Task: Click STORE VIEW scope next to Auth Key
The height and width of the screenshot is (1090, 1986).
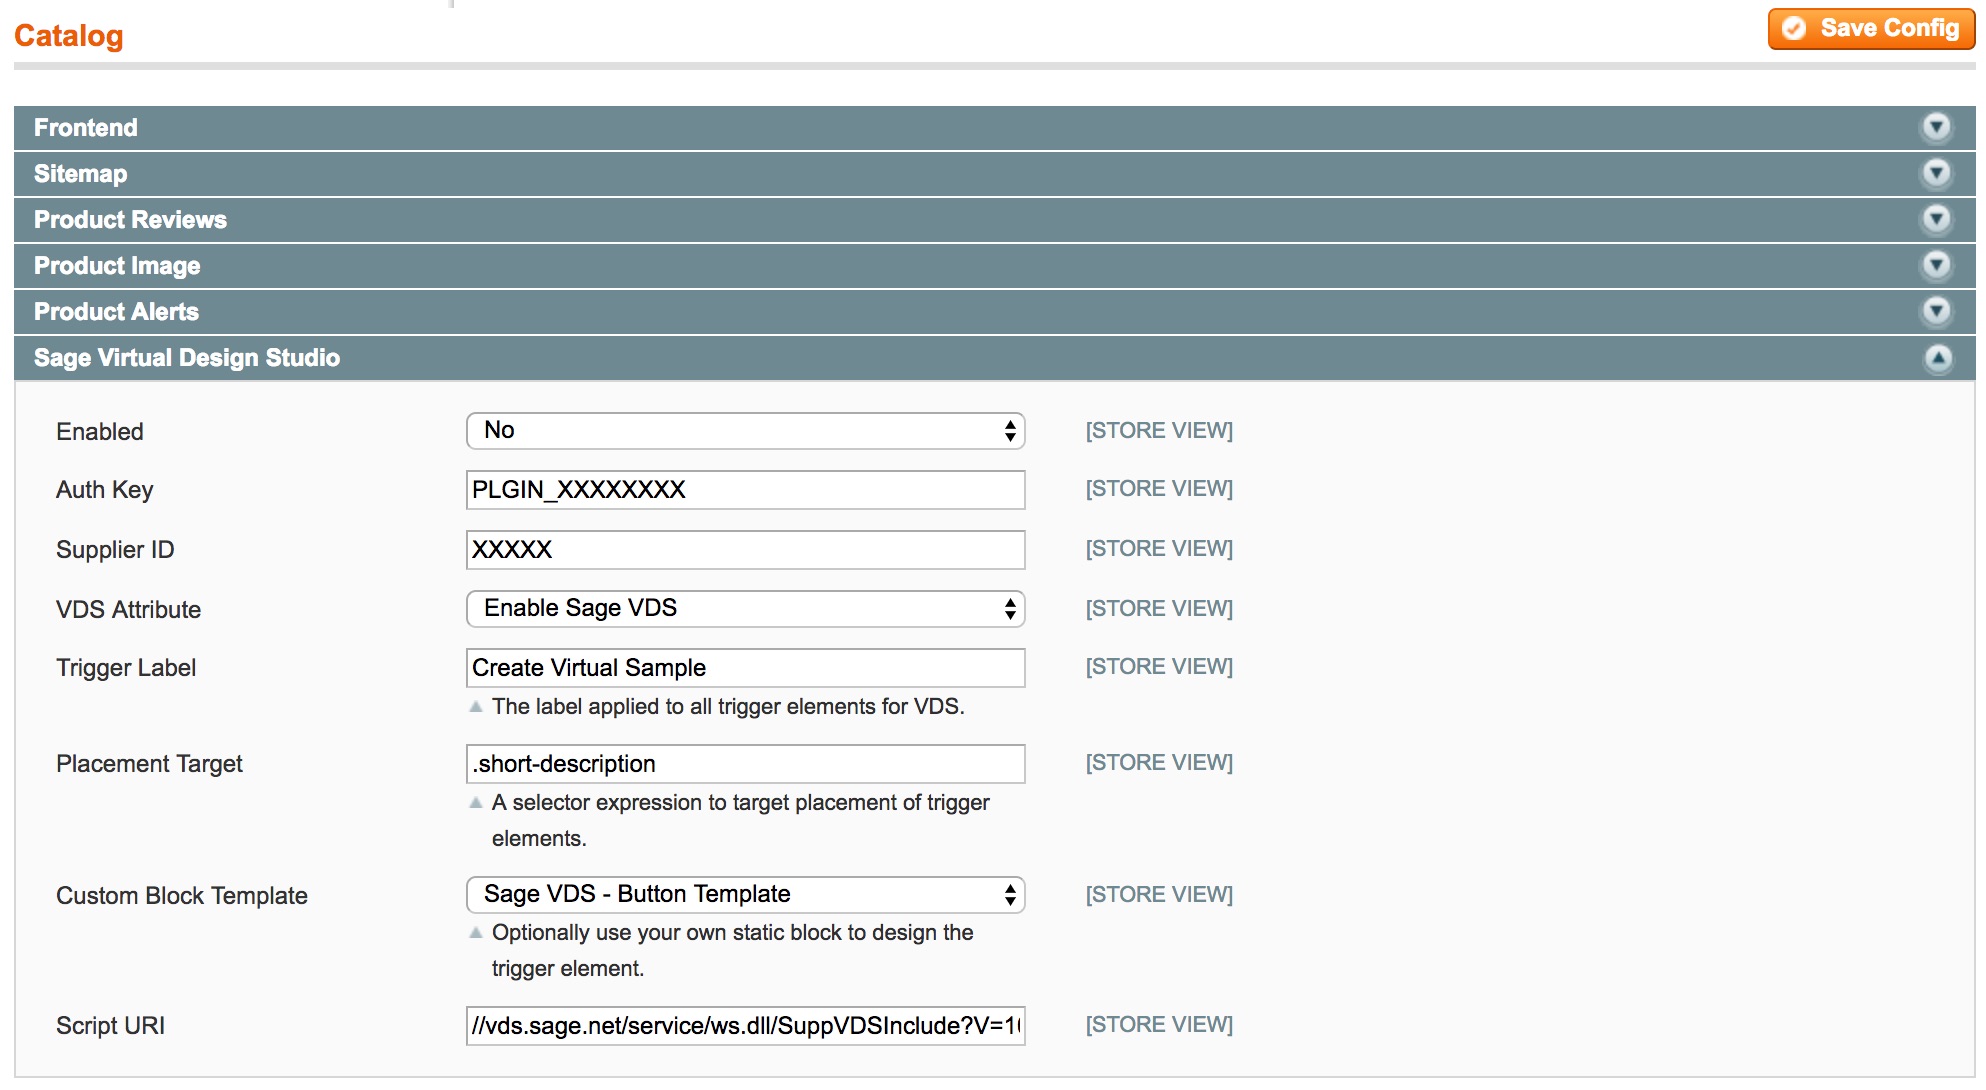Action: click(1159, 489)
